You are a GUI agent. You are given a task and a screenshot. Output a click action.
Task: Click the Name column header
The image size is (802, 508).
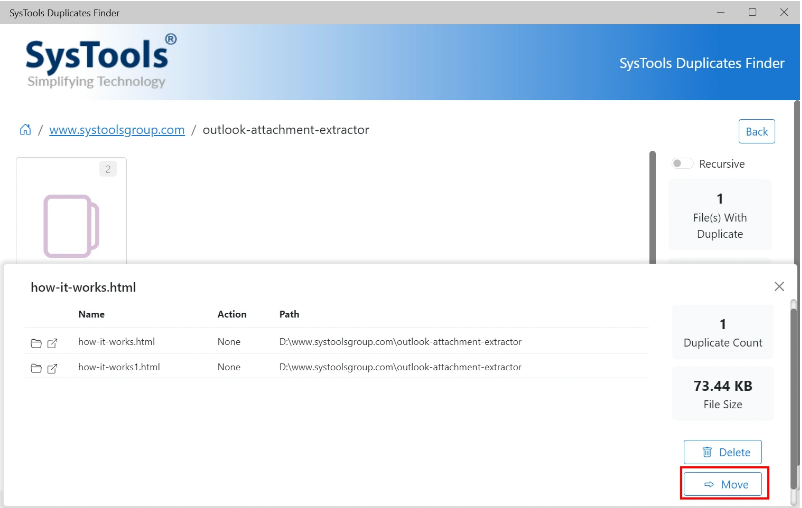tap(92, 315)
